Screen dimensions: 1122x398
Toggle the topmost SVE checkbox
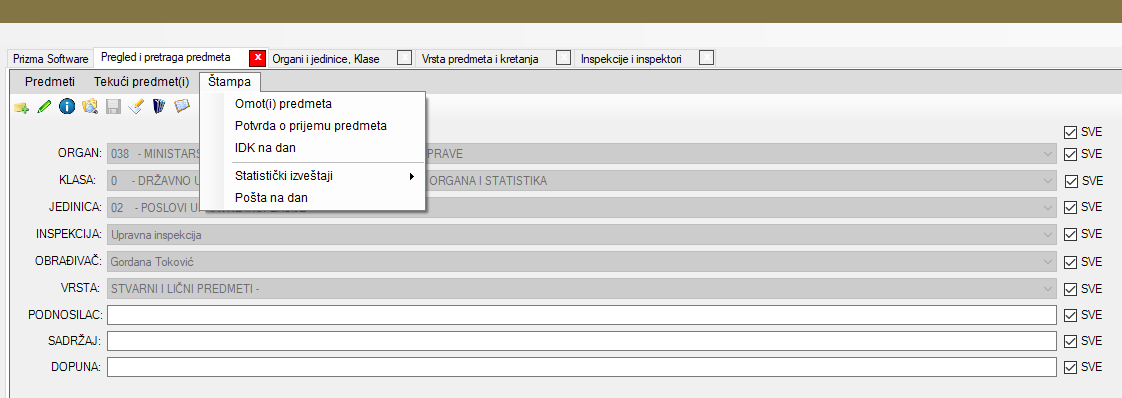tap(1070, 132)
